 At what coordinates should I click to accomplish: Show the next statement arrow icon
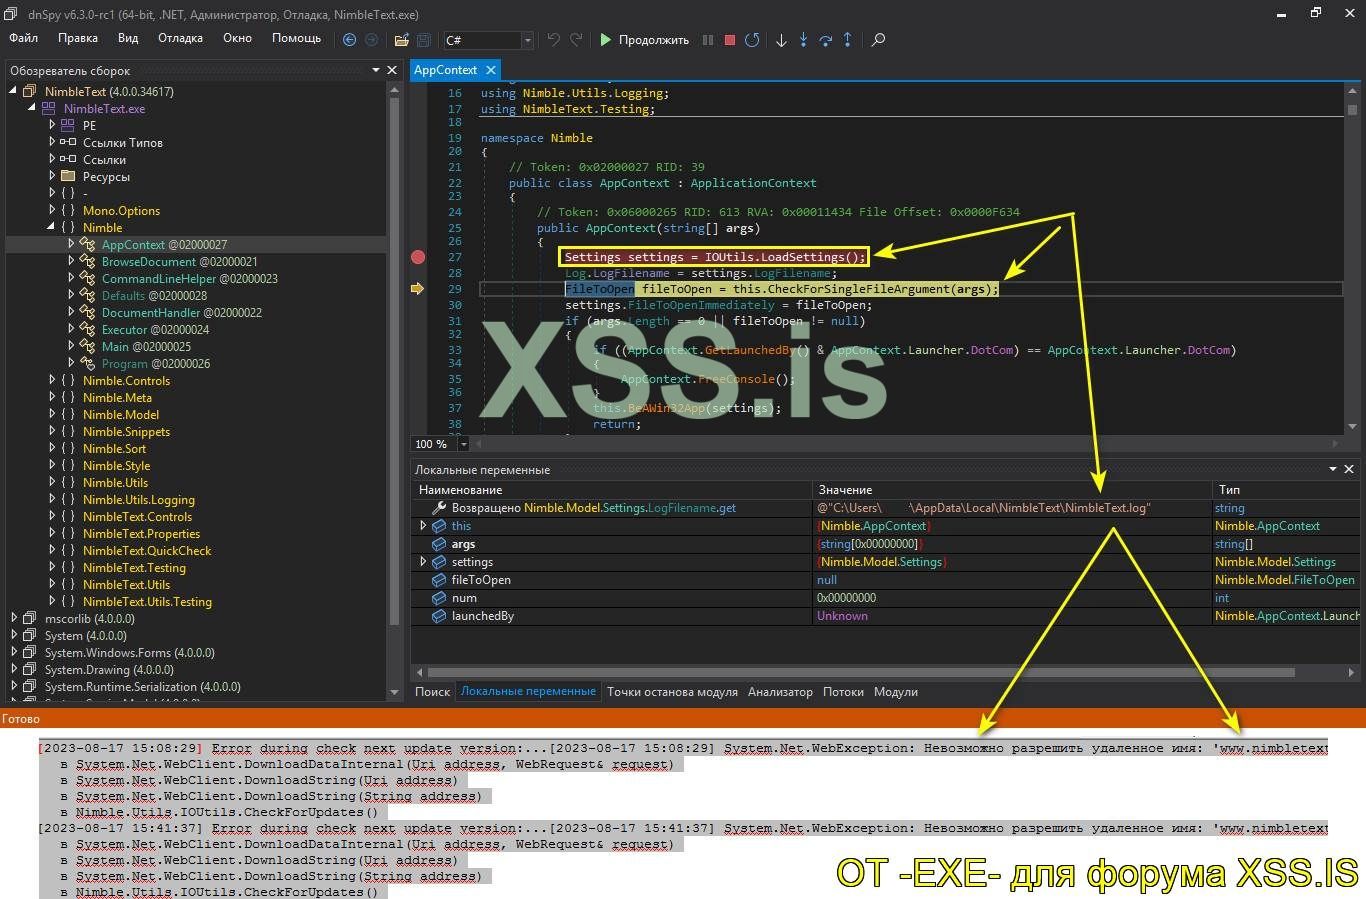pyautogui.click(x=781, y=40)
